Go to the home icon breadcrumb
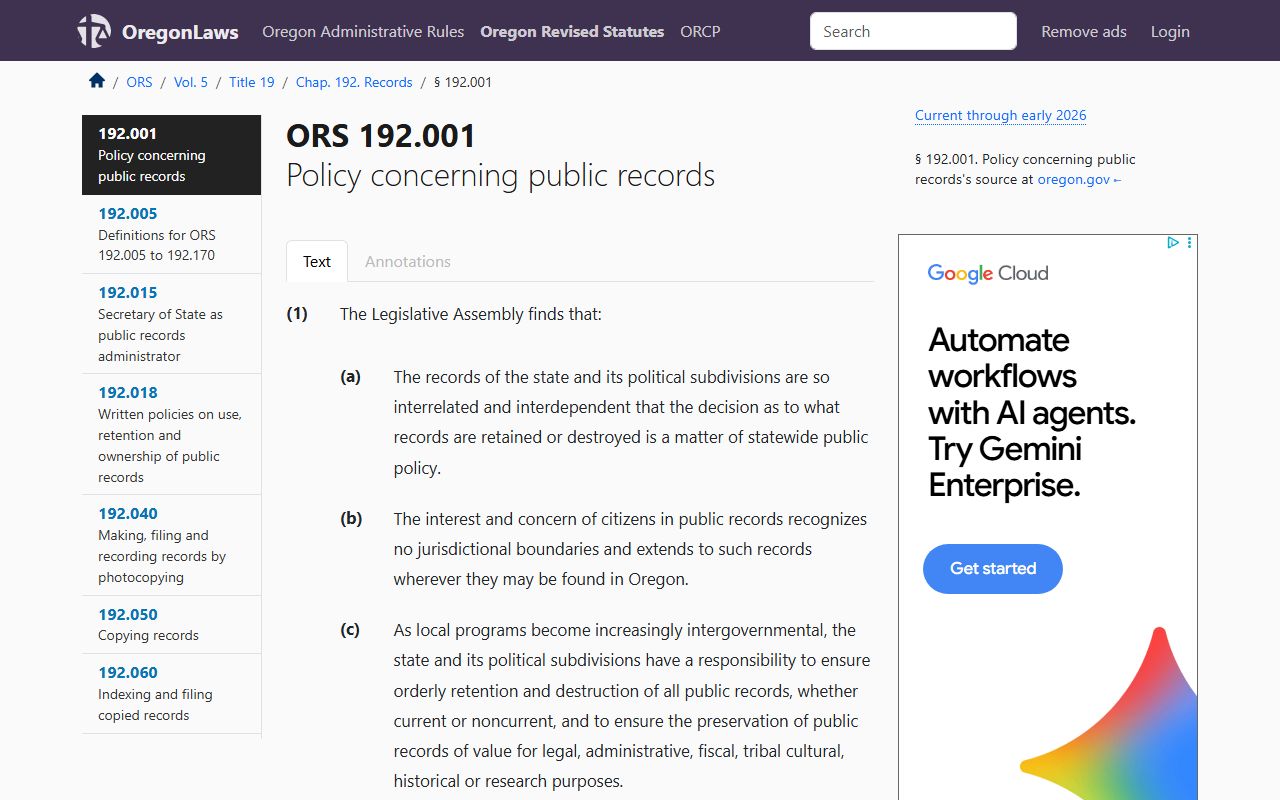The image size is (1280, 800). 97,81
